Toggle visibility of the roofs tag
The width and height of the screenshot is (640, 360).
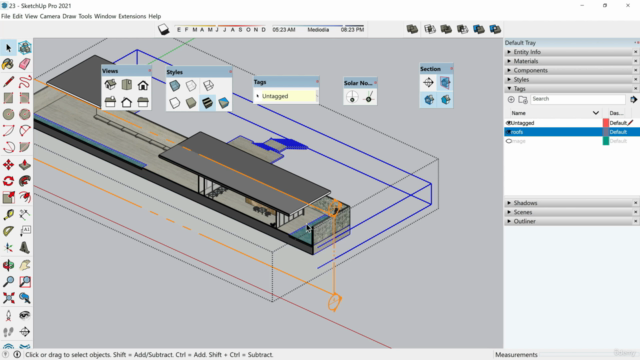coord(509,132)
